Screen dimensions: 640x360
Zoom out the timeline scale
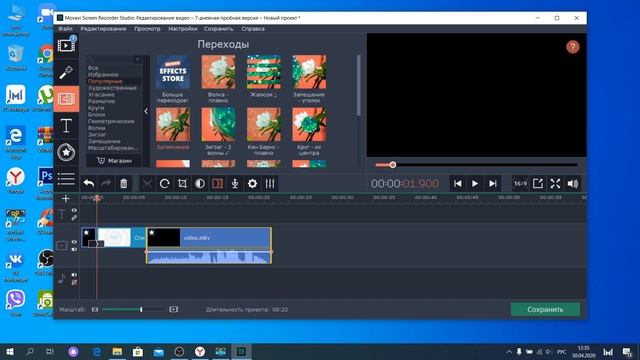point(95,309)
